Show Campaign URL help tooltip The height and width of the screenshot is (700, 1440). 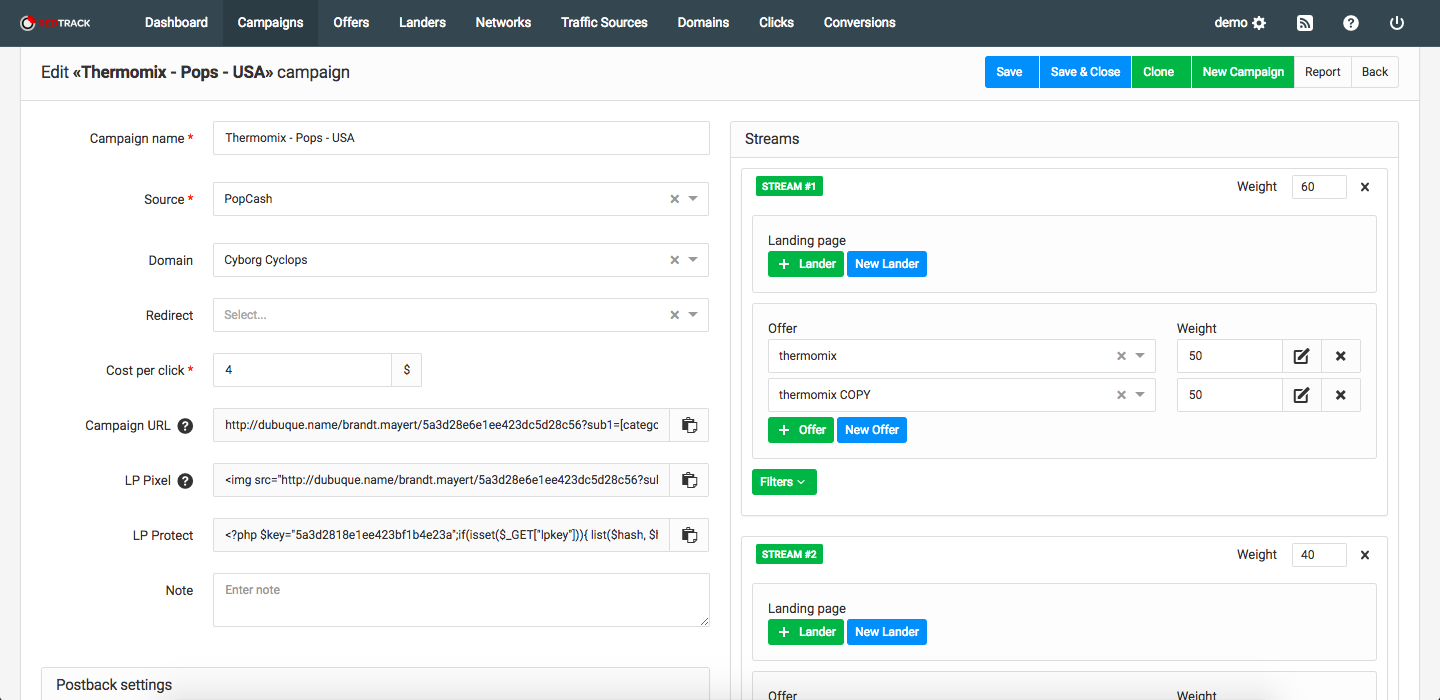185,426
